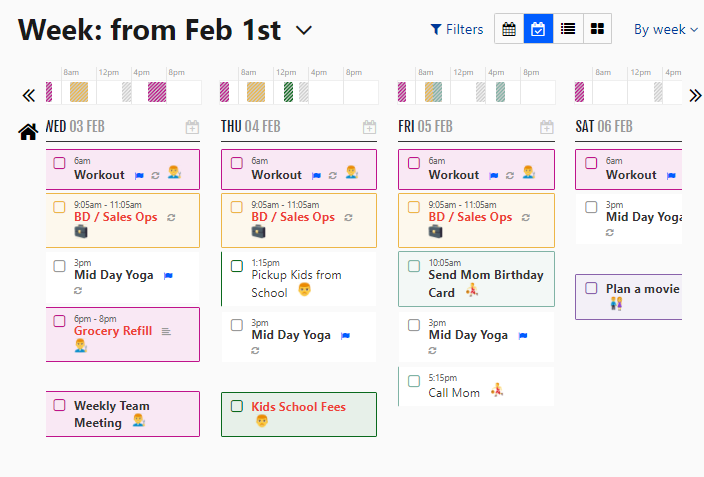Select the board tiles view icon
The width and height of the screenshot is (704, 477).
point(597,29)
